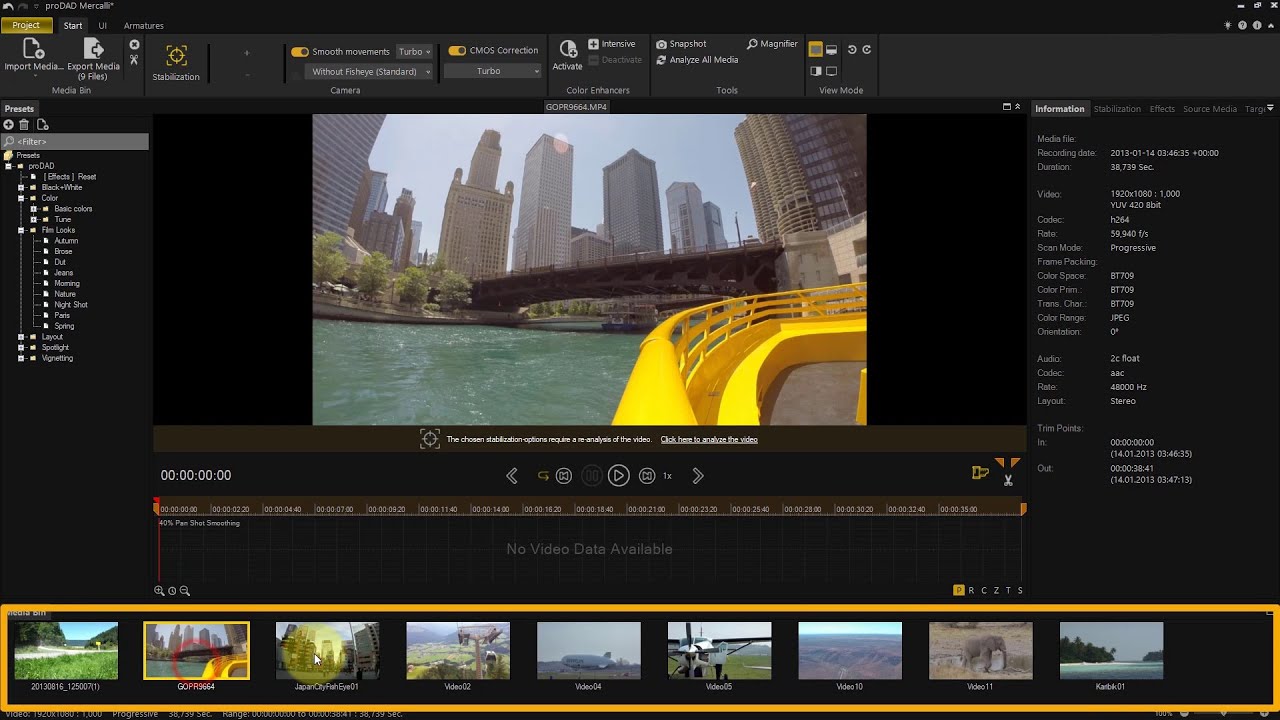The image size is (1280, 720).
Task: Click the trim scissors icon by player
Action: tap(1008, 481)
